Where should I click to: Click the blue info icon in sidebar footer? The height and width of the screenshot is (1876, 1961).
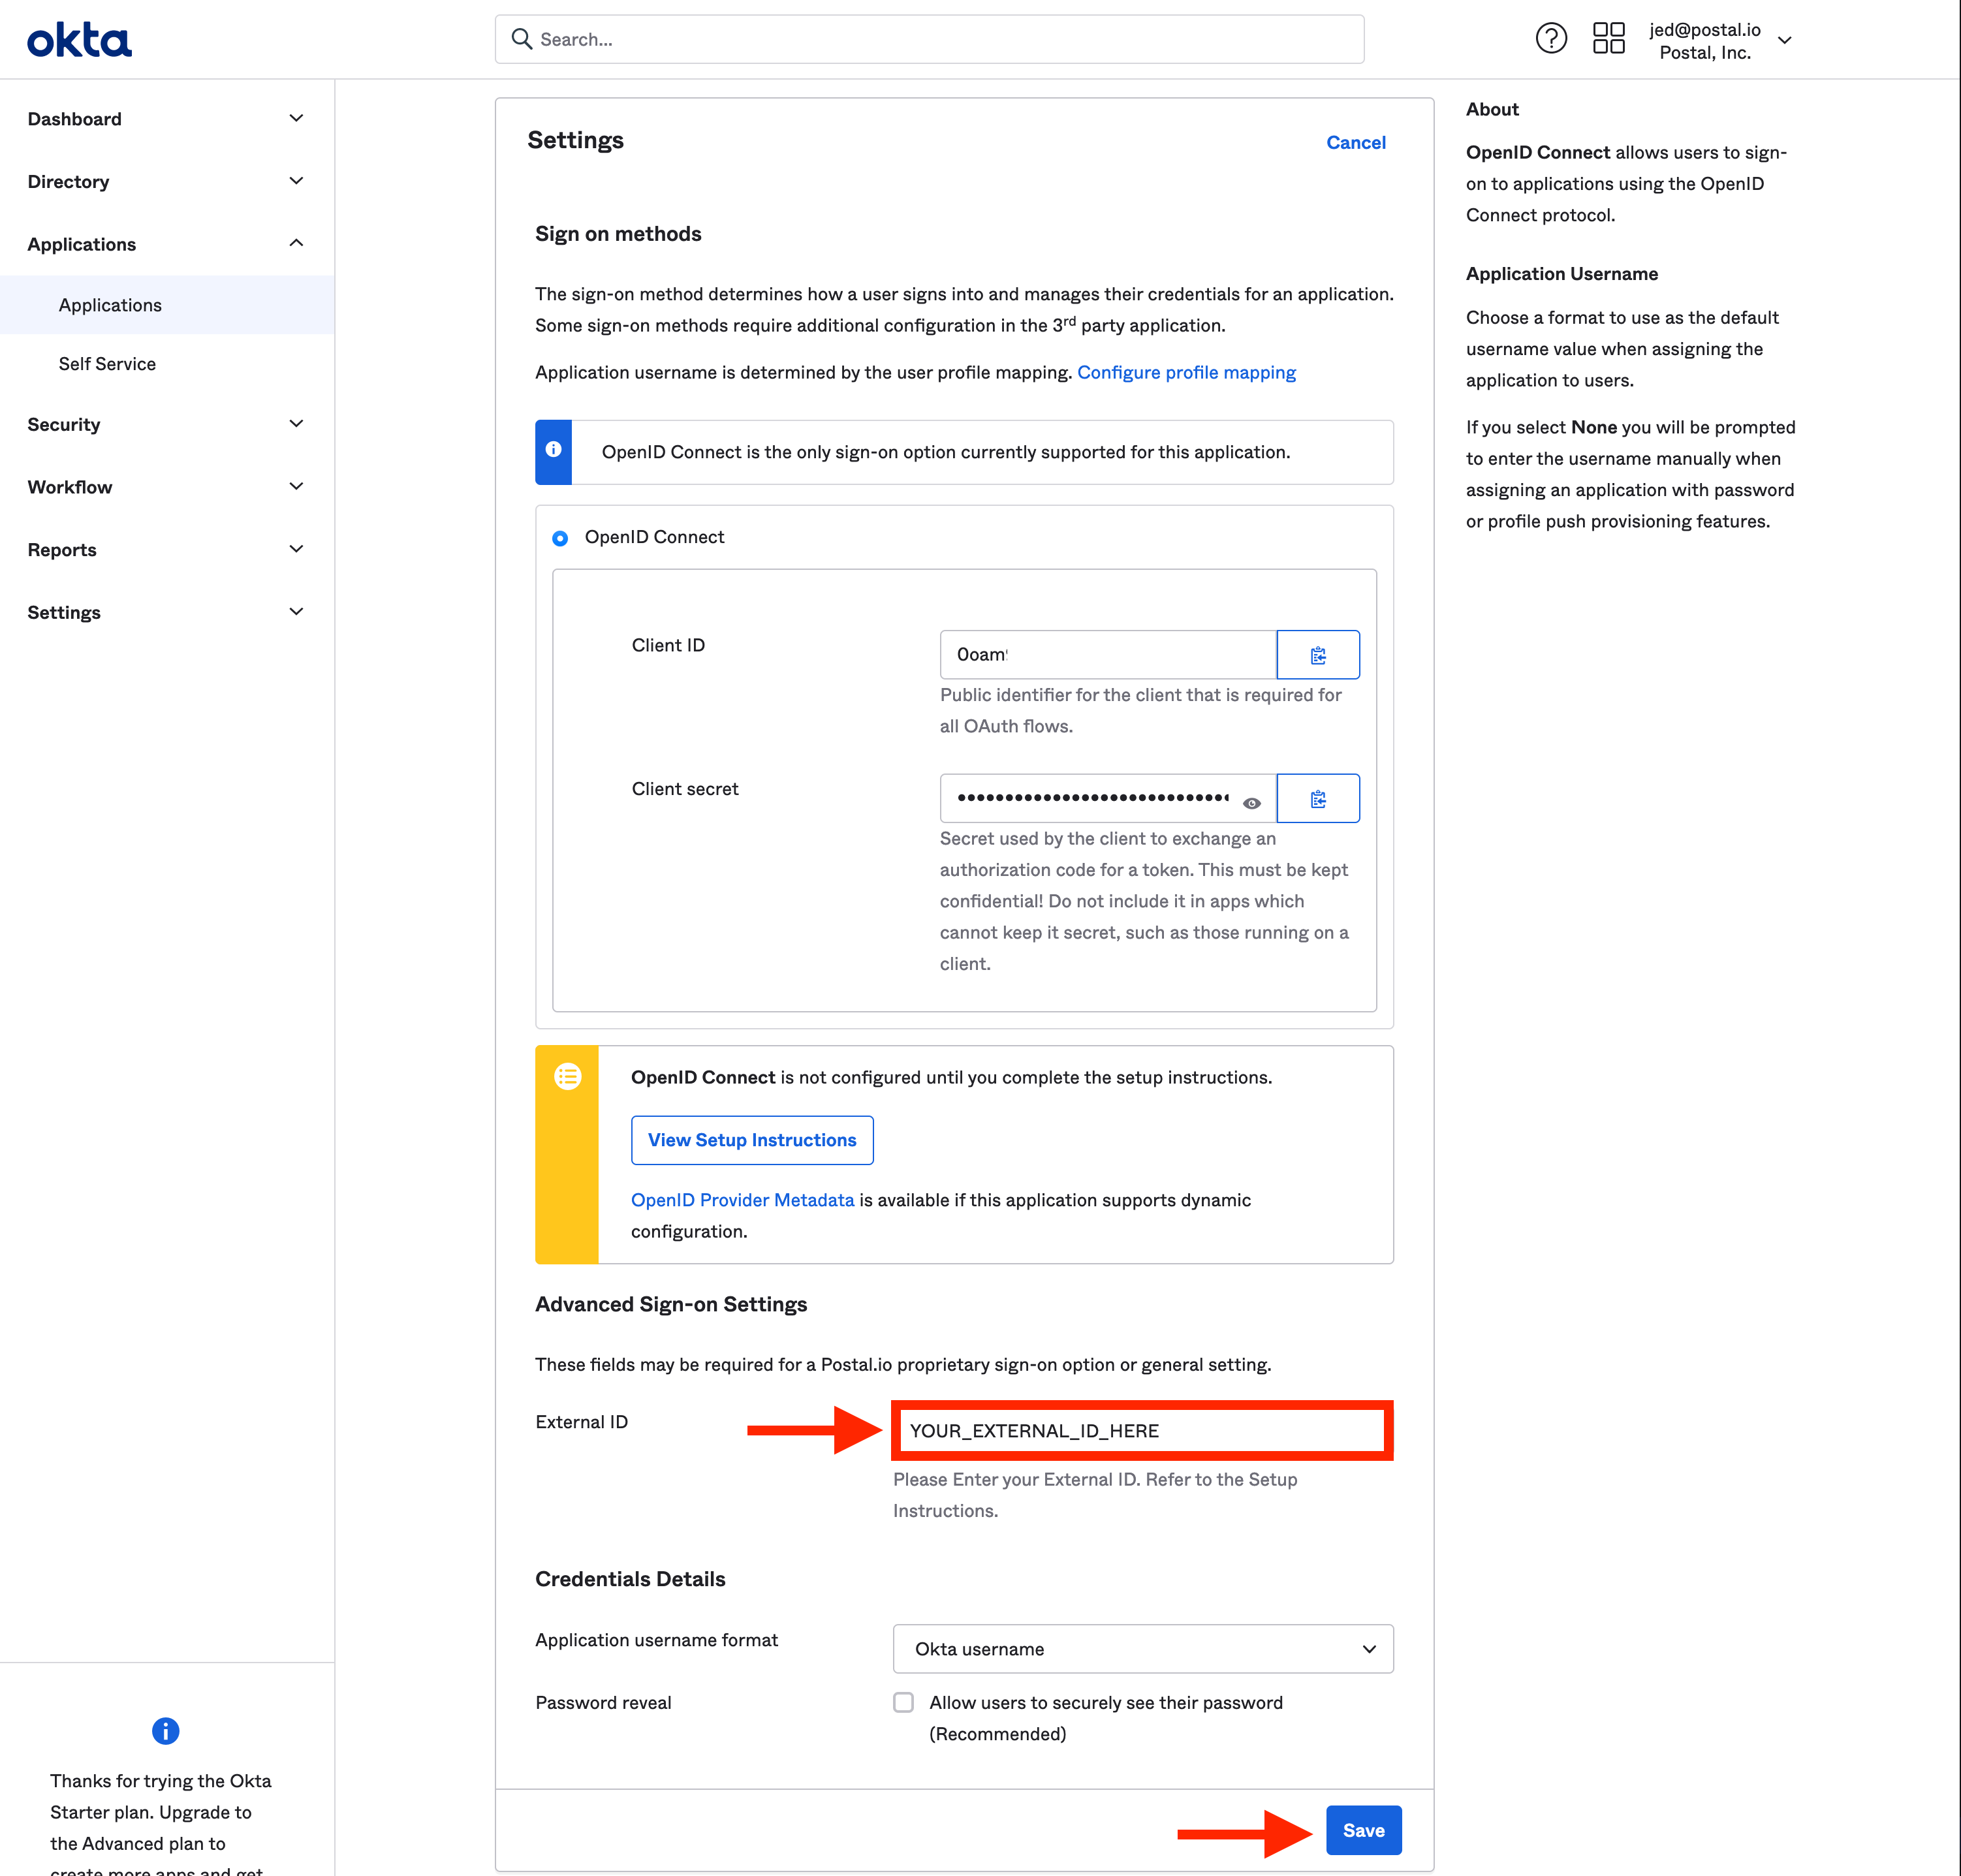coord(165,1731)
